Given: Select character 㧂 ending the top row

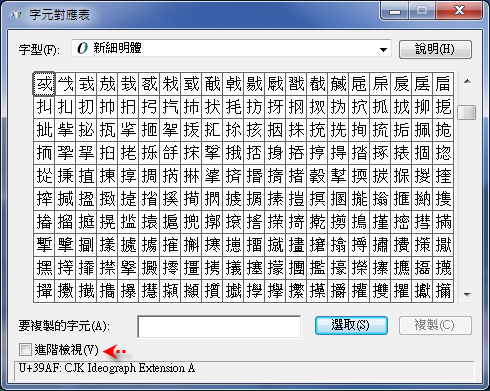Looking at the screenshot, I should 443,84.
